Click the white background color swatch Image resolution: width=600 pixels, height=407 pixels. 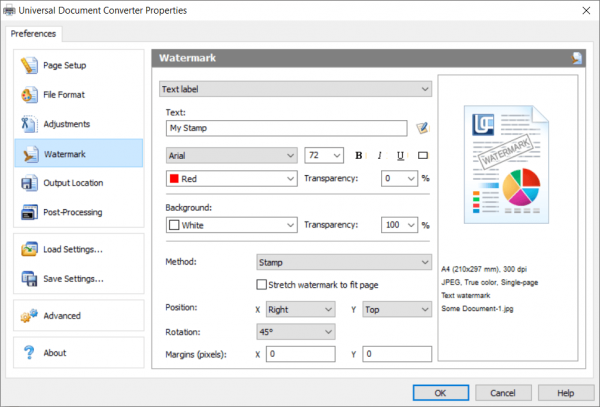(174, 225)
